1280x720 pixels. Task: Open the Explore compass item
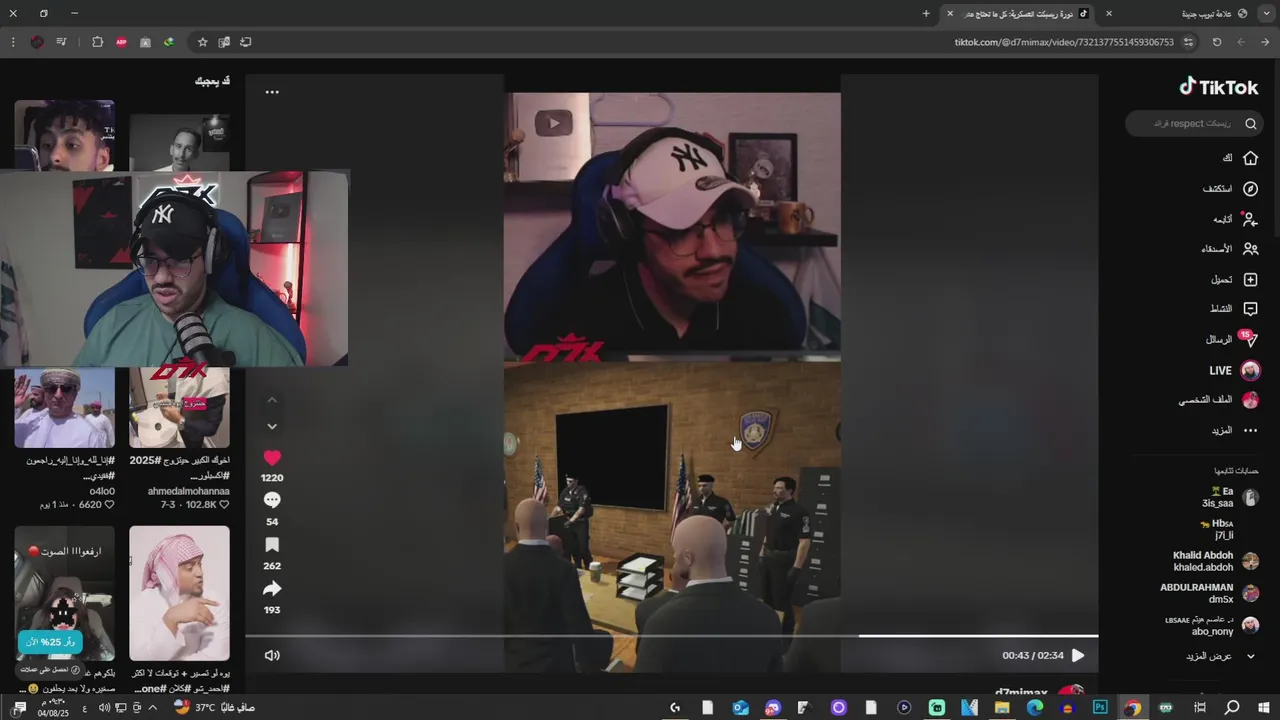[x=1250, y=188]
